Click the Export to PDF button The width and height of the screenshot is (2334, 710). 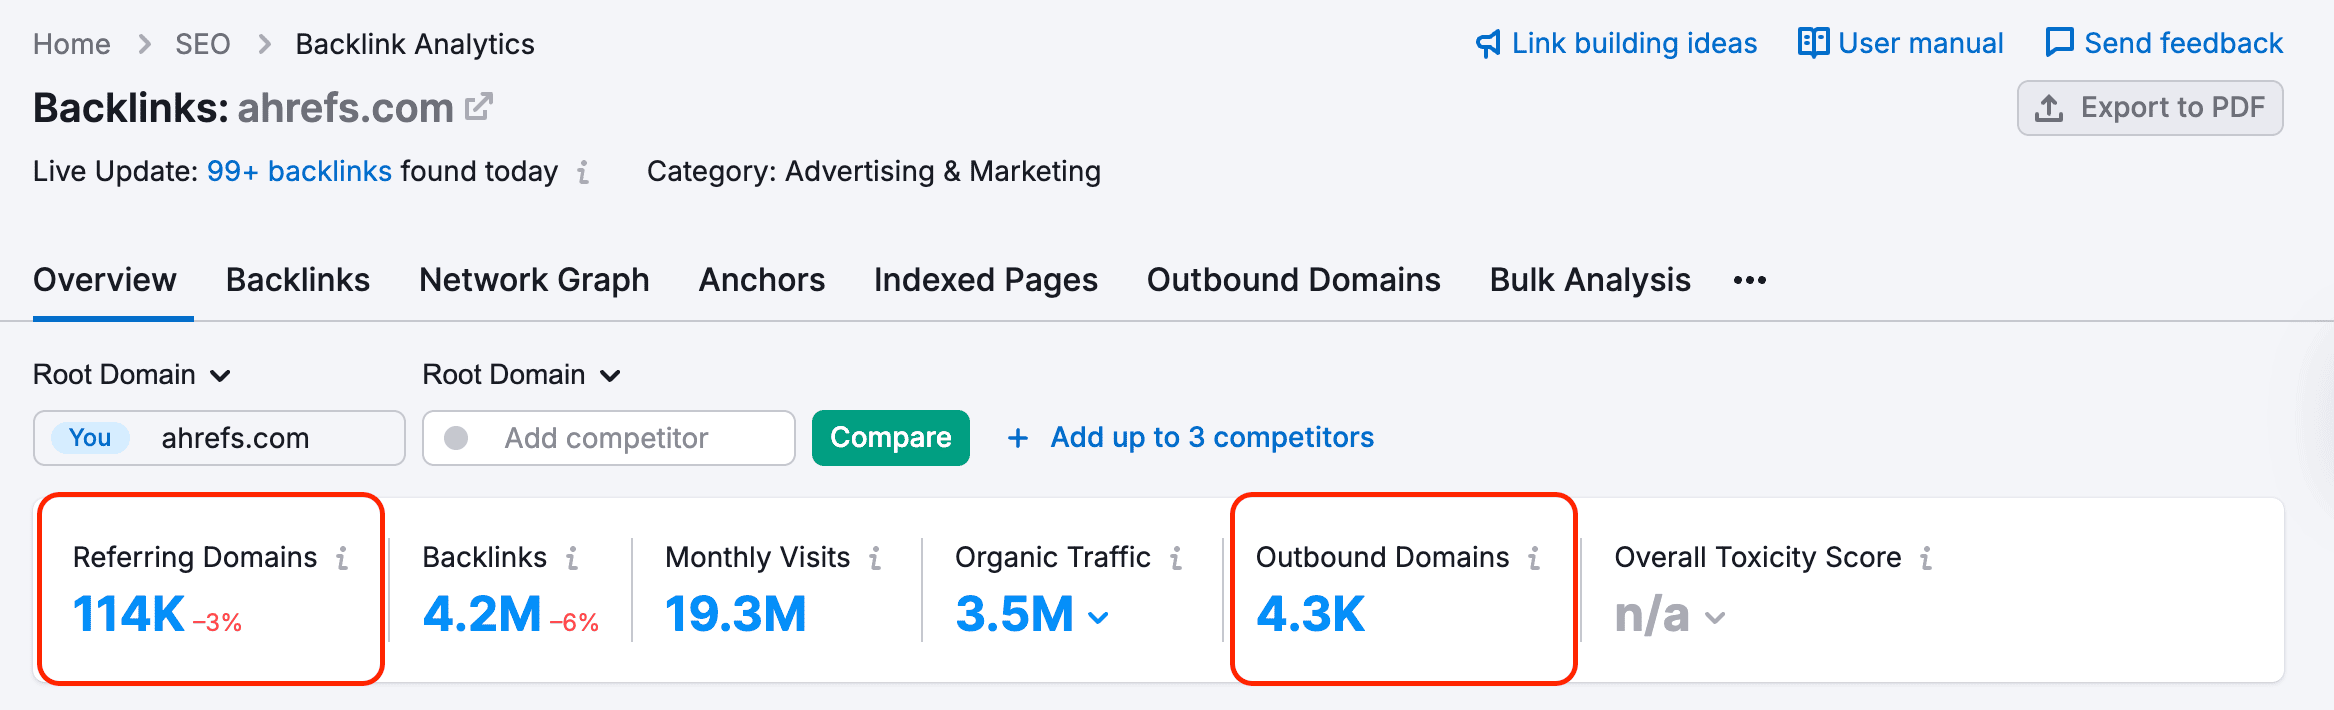[2150, 107]
